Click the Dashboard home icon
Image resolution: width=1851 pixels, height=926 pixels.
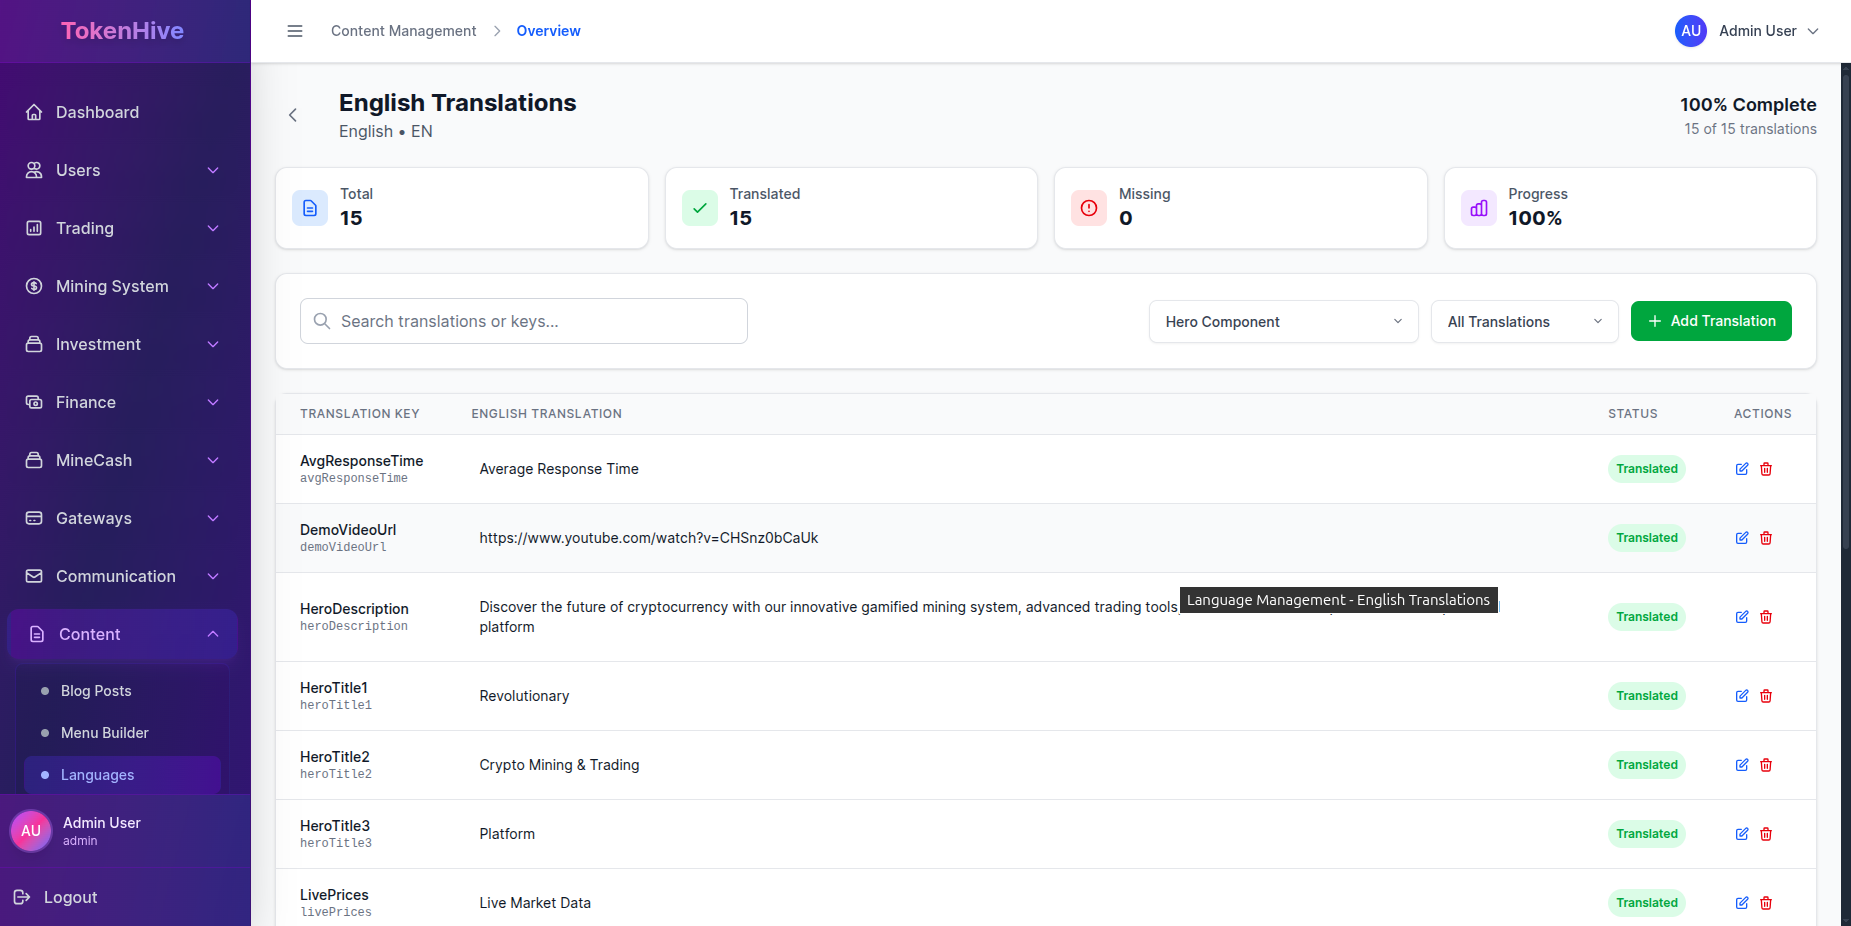click(x=34, y=112)
